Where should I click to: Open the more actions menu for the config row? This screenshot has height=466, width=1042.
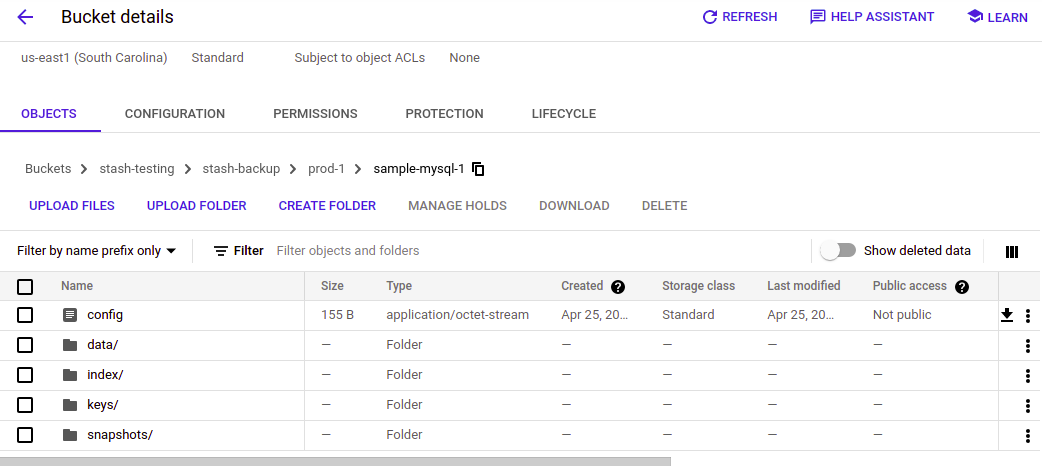click(1028, 316)
